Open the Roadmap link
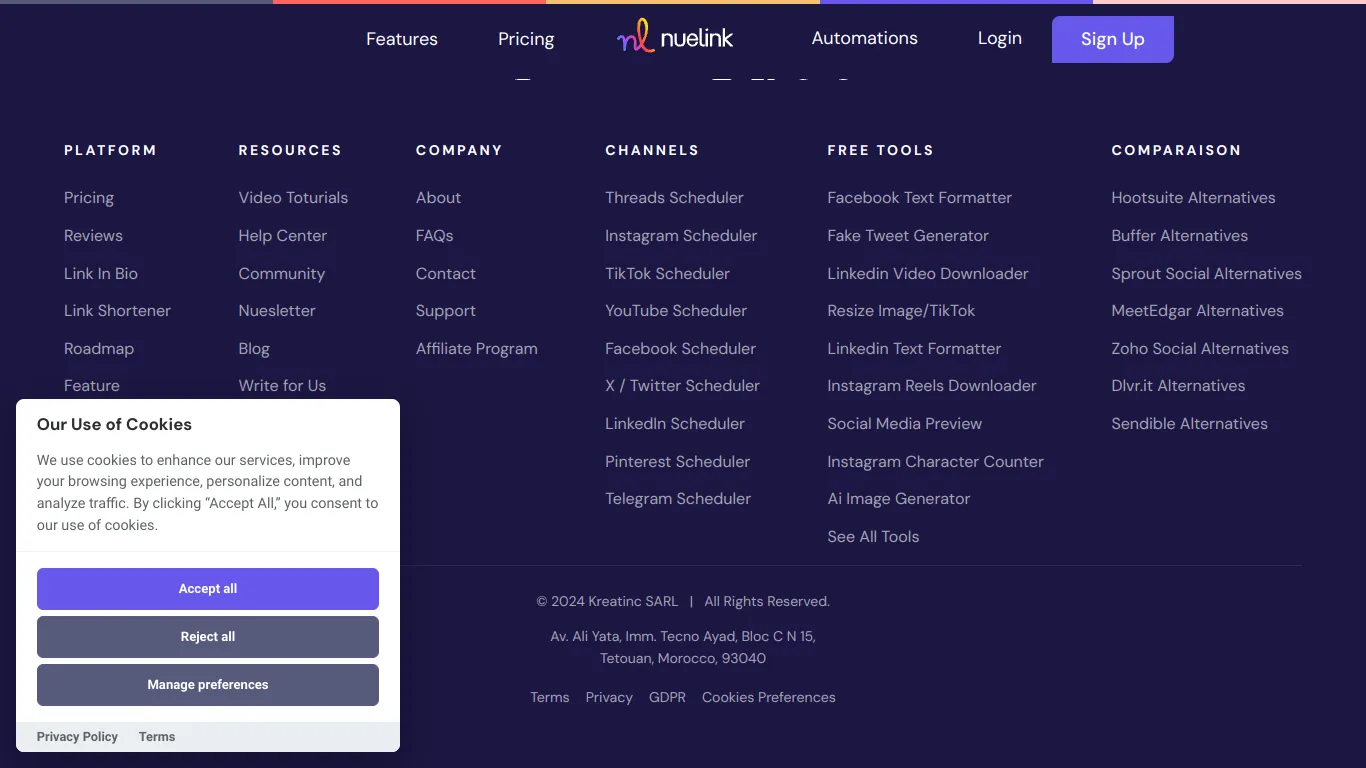 (99, 349)
